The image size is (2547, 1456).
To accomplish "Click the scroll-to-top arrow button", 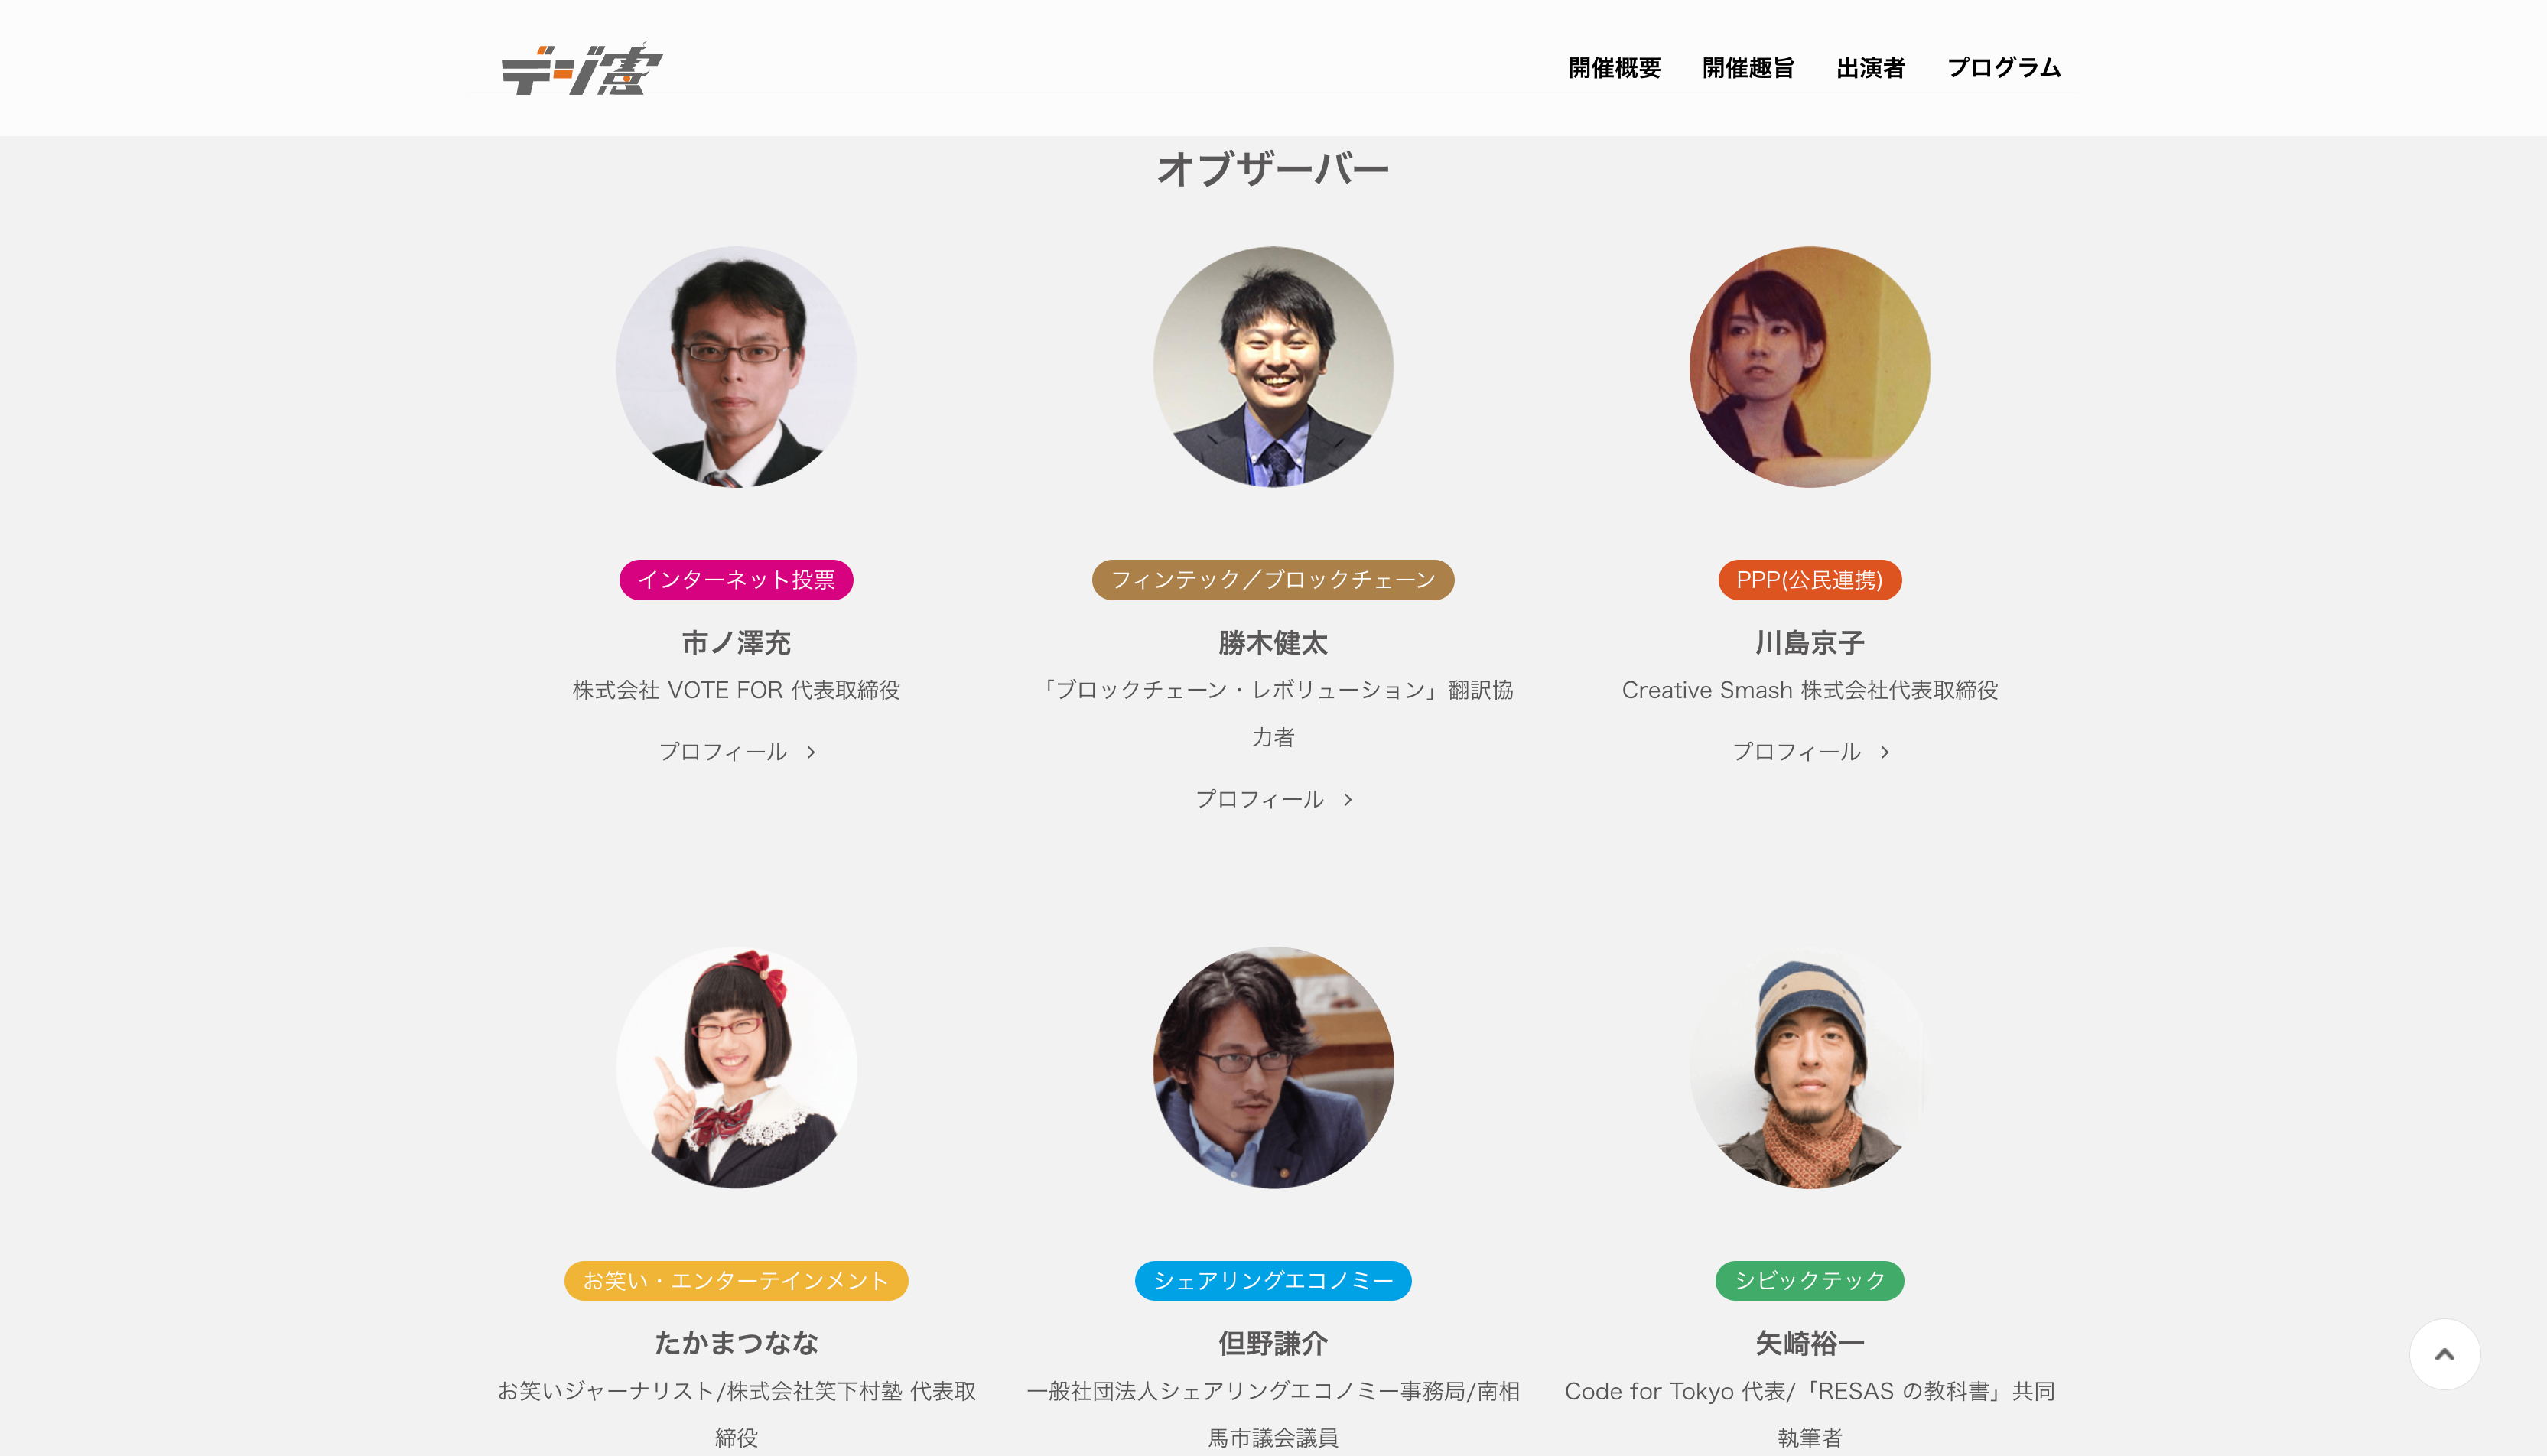I will tap(2444, 1354).
